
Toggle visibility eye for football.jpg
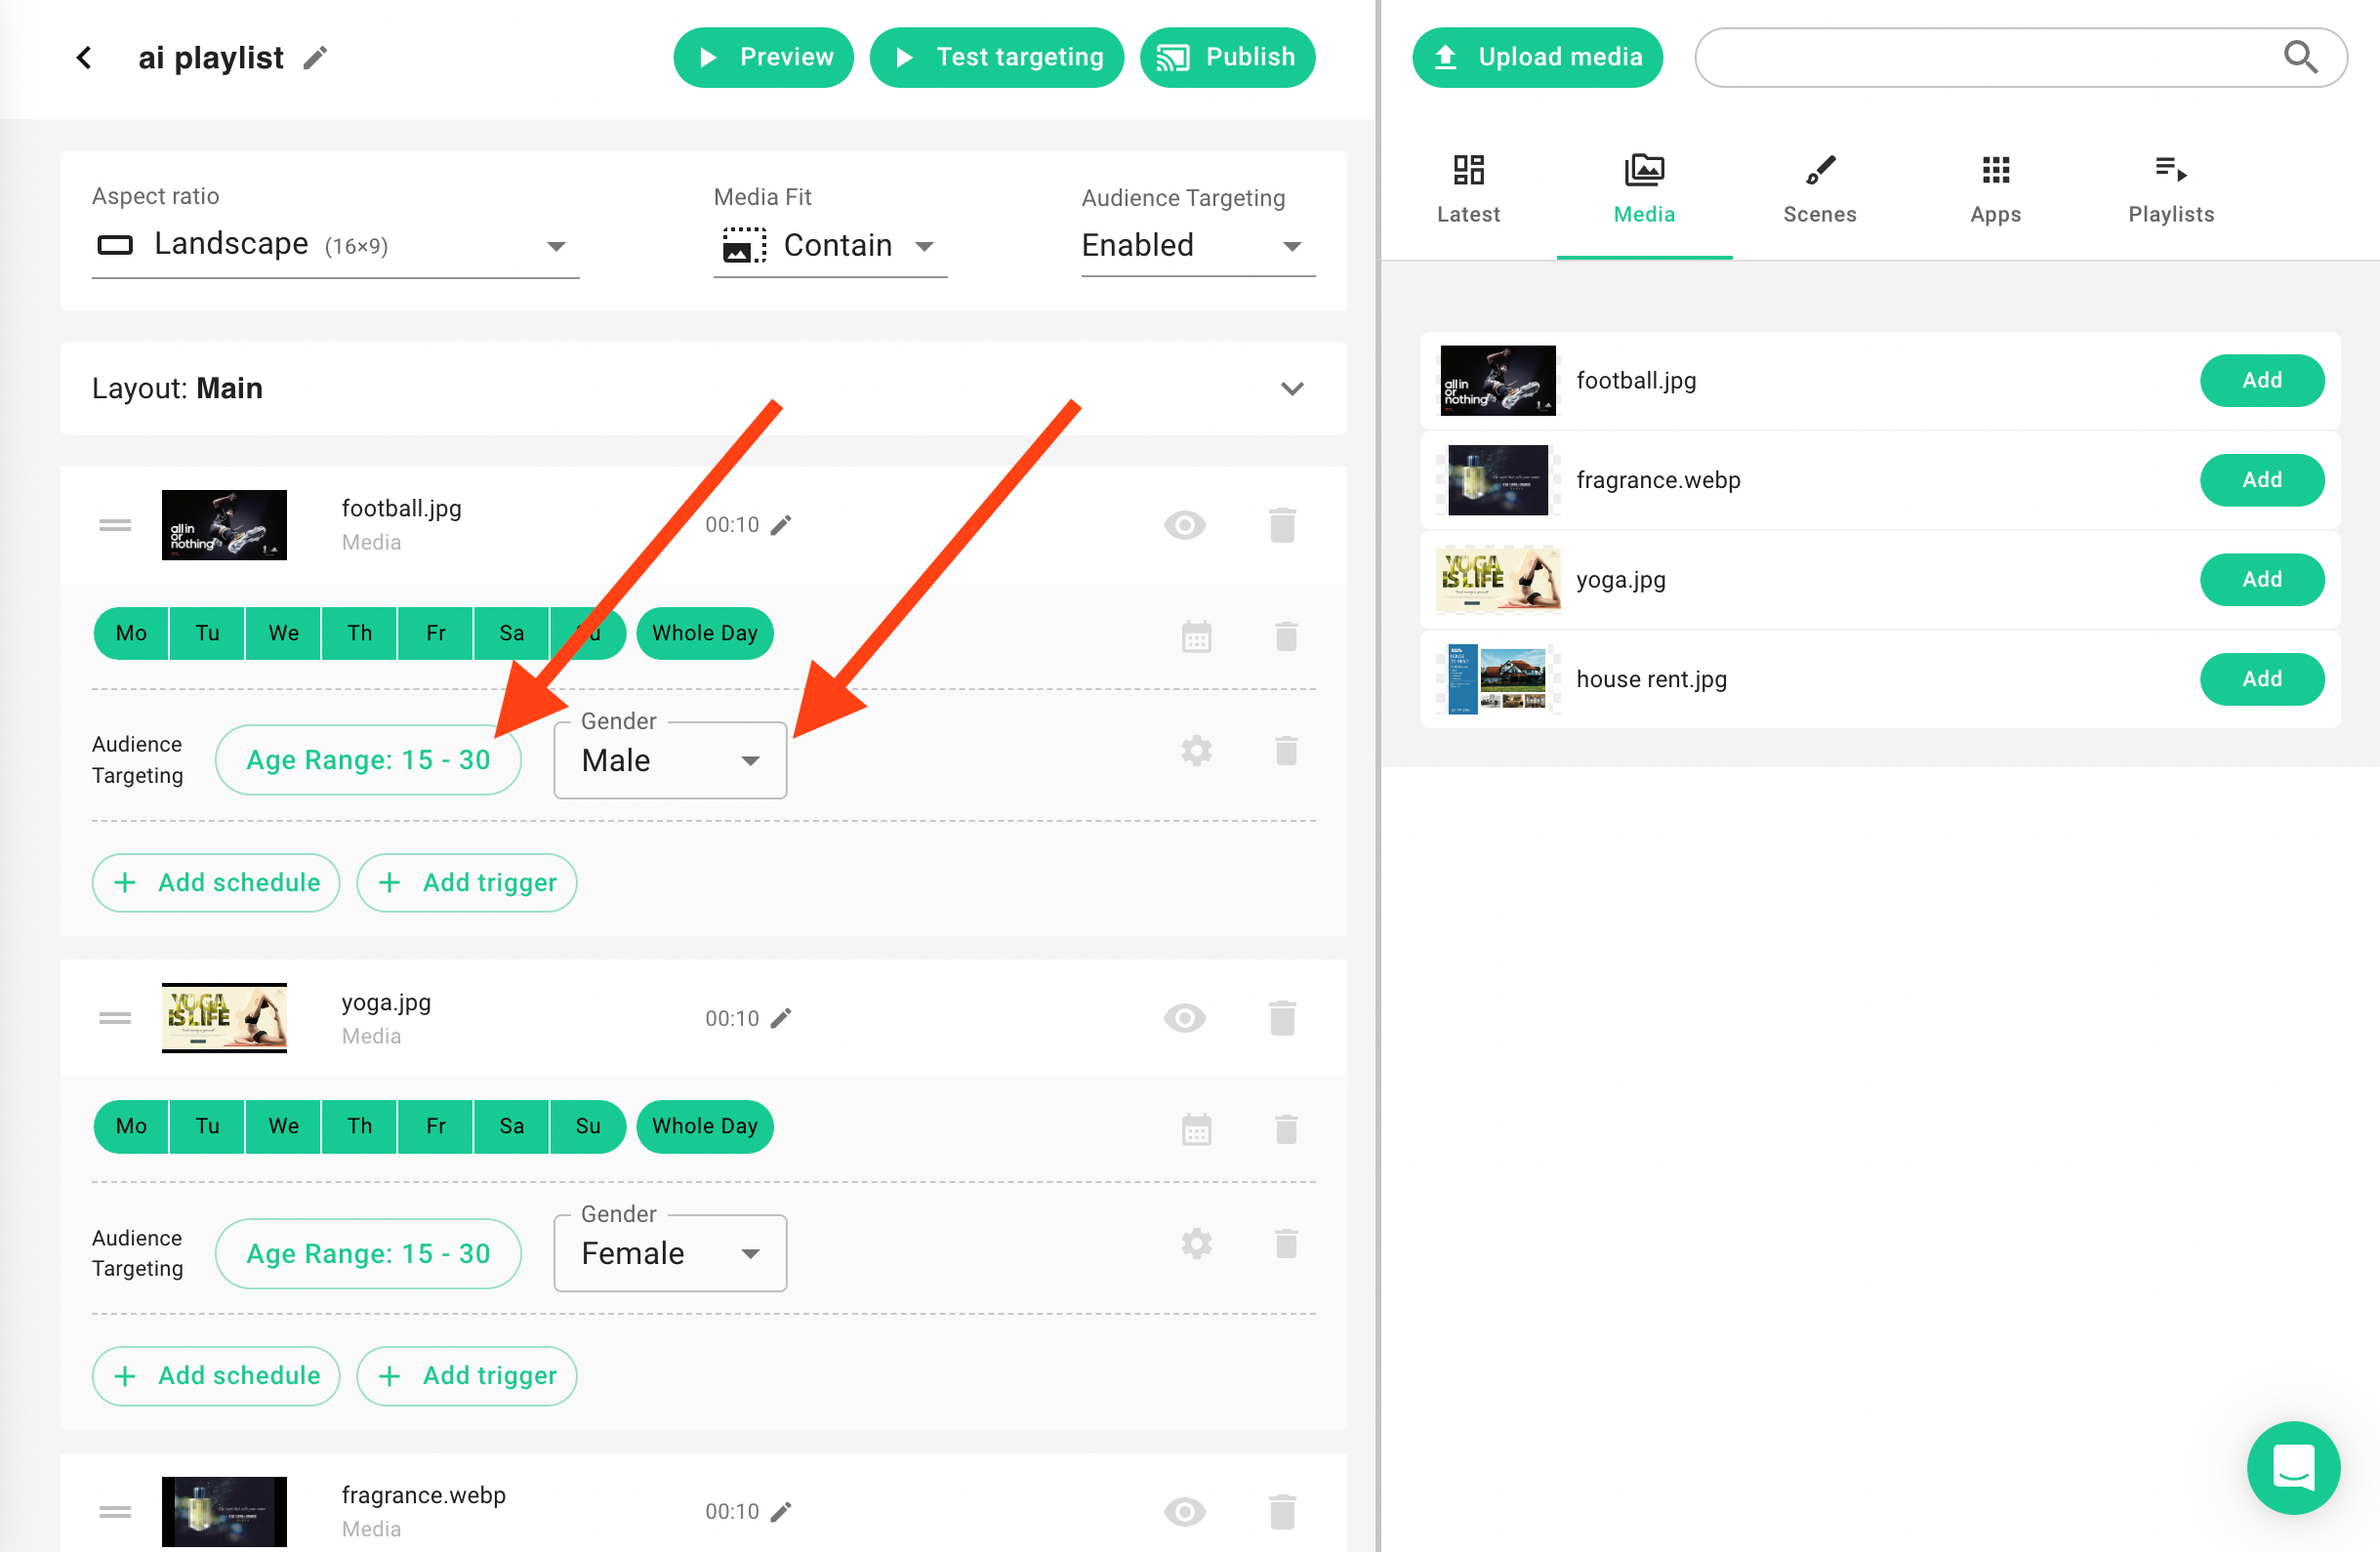click(1184, 525)
